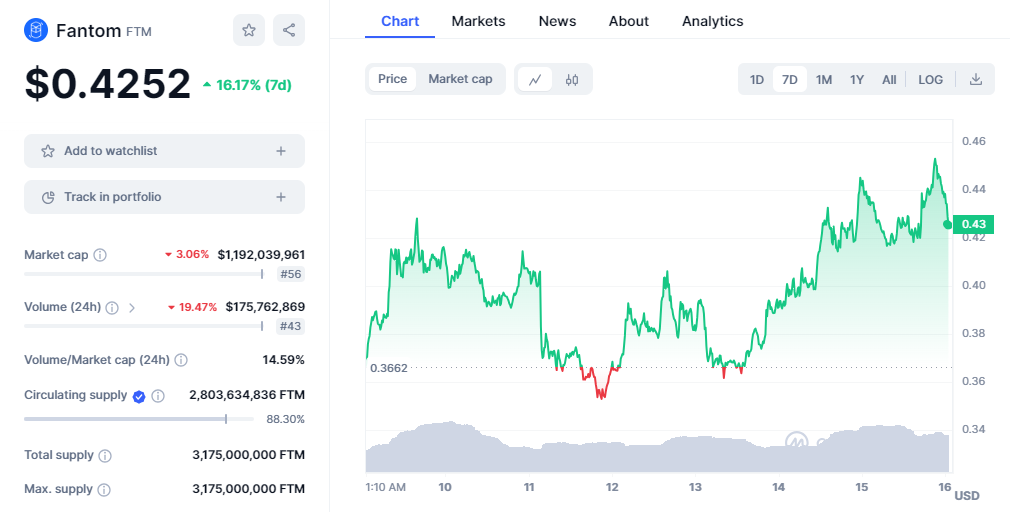Set chart range to 1M

[824, 80]
